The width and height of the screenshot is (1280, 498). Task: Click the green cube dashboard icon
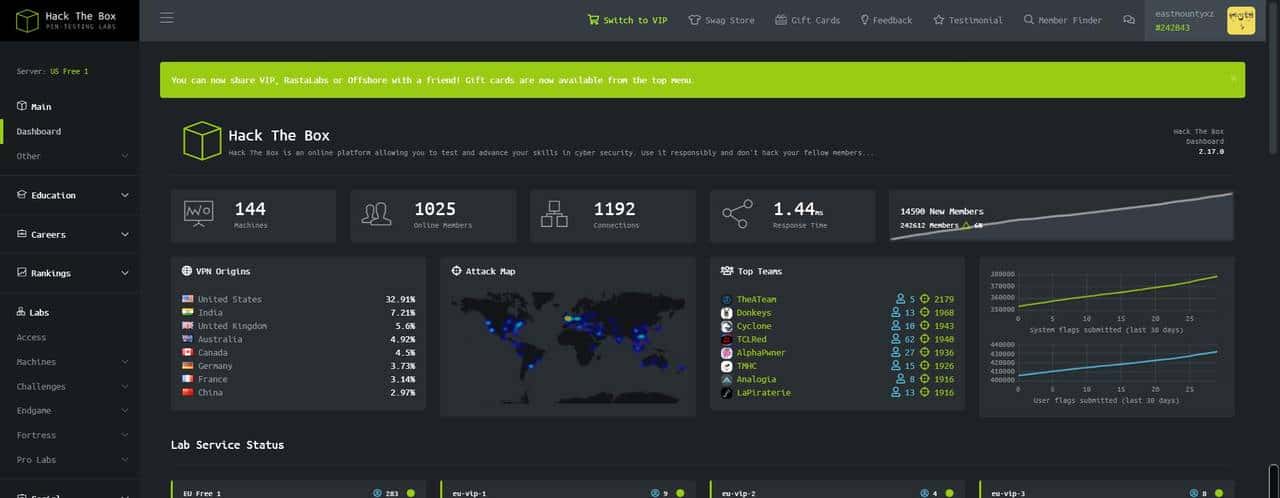point(201,141)
